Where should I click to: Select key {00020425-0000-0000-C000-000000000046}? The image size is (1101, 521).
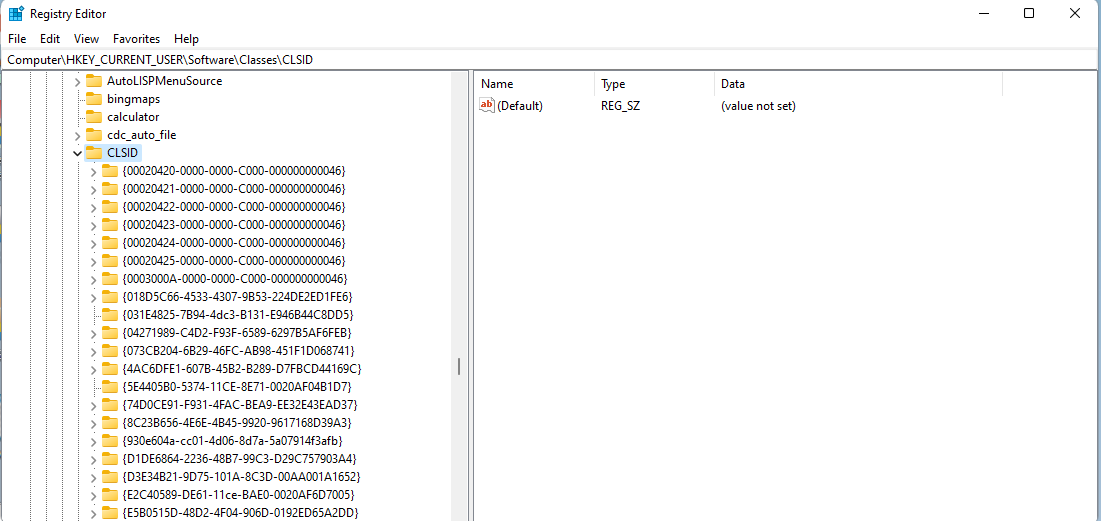(x=234, y=261)
